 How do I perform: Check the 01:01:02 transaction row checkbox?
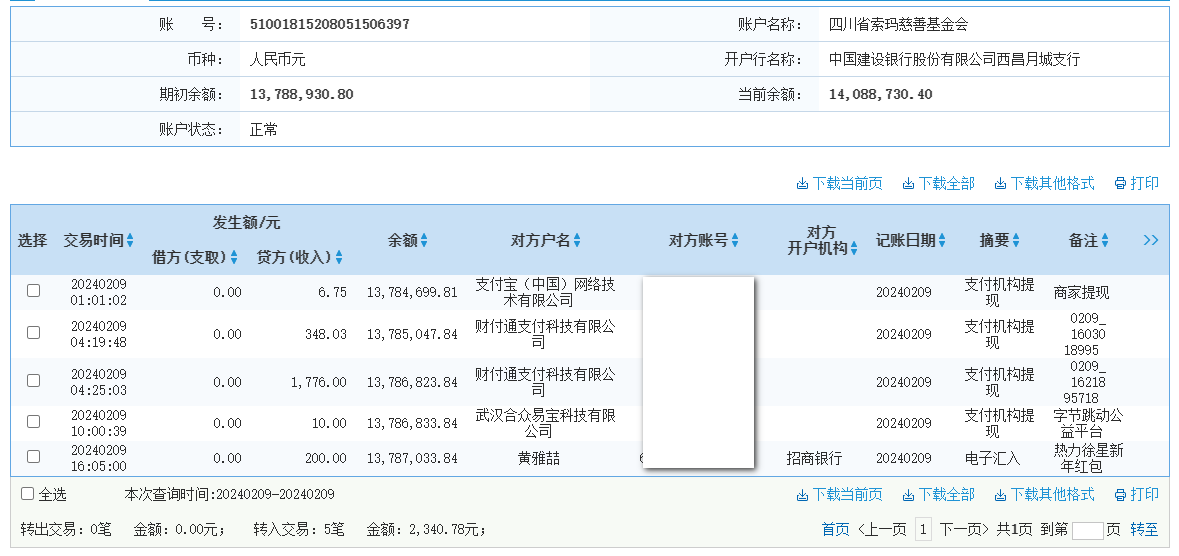coord(33,290)
